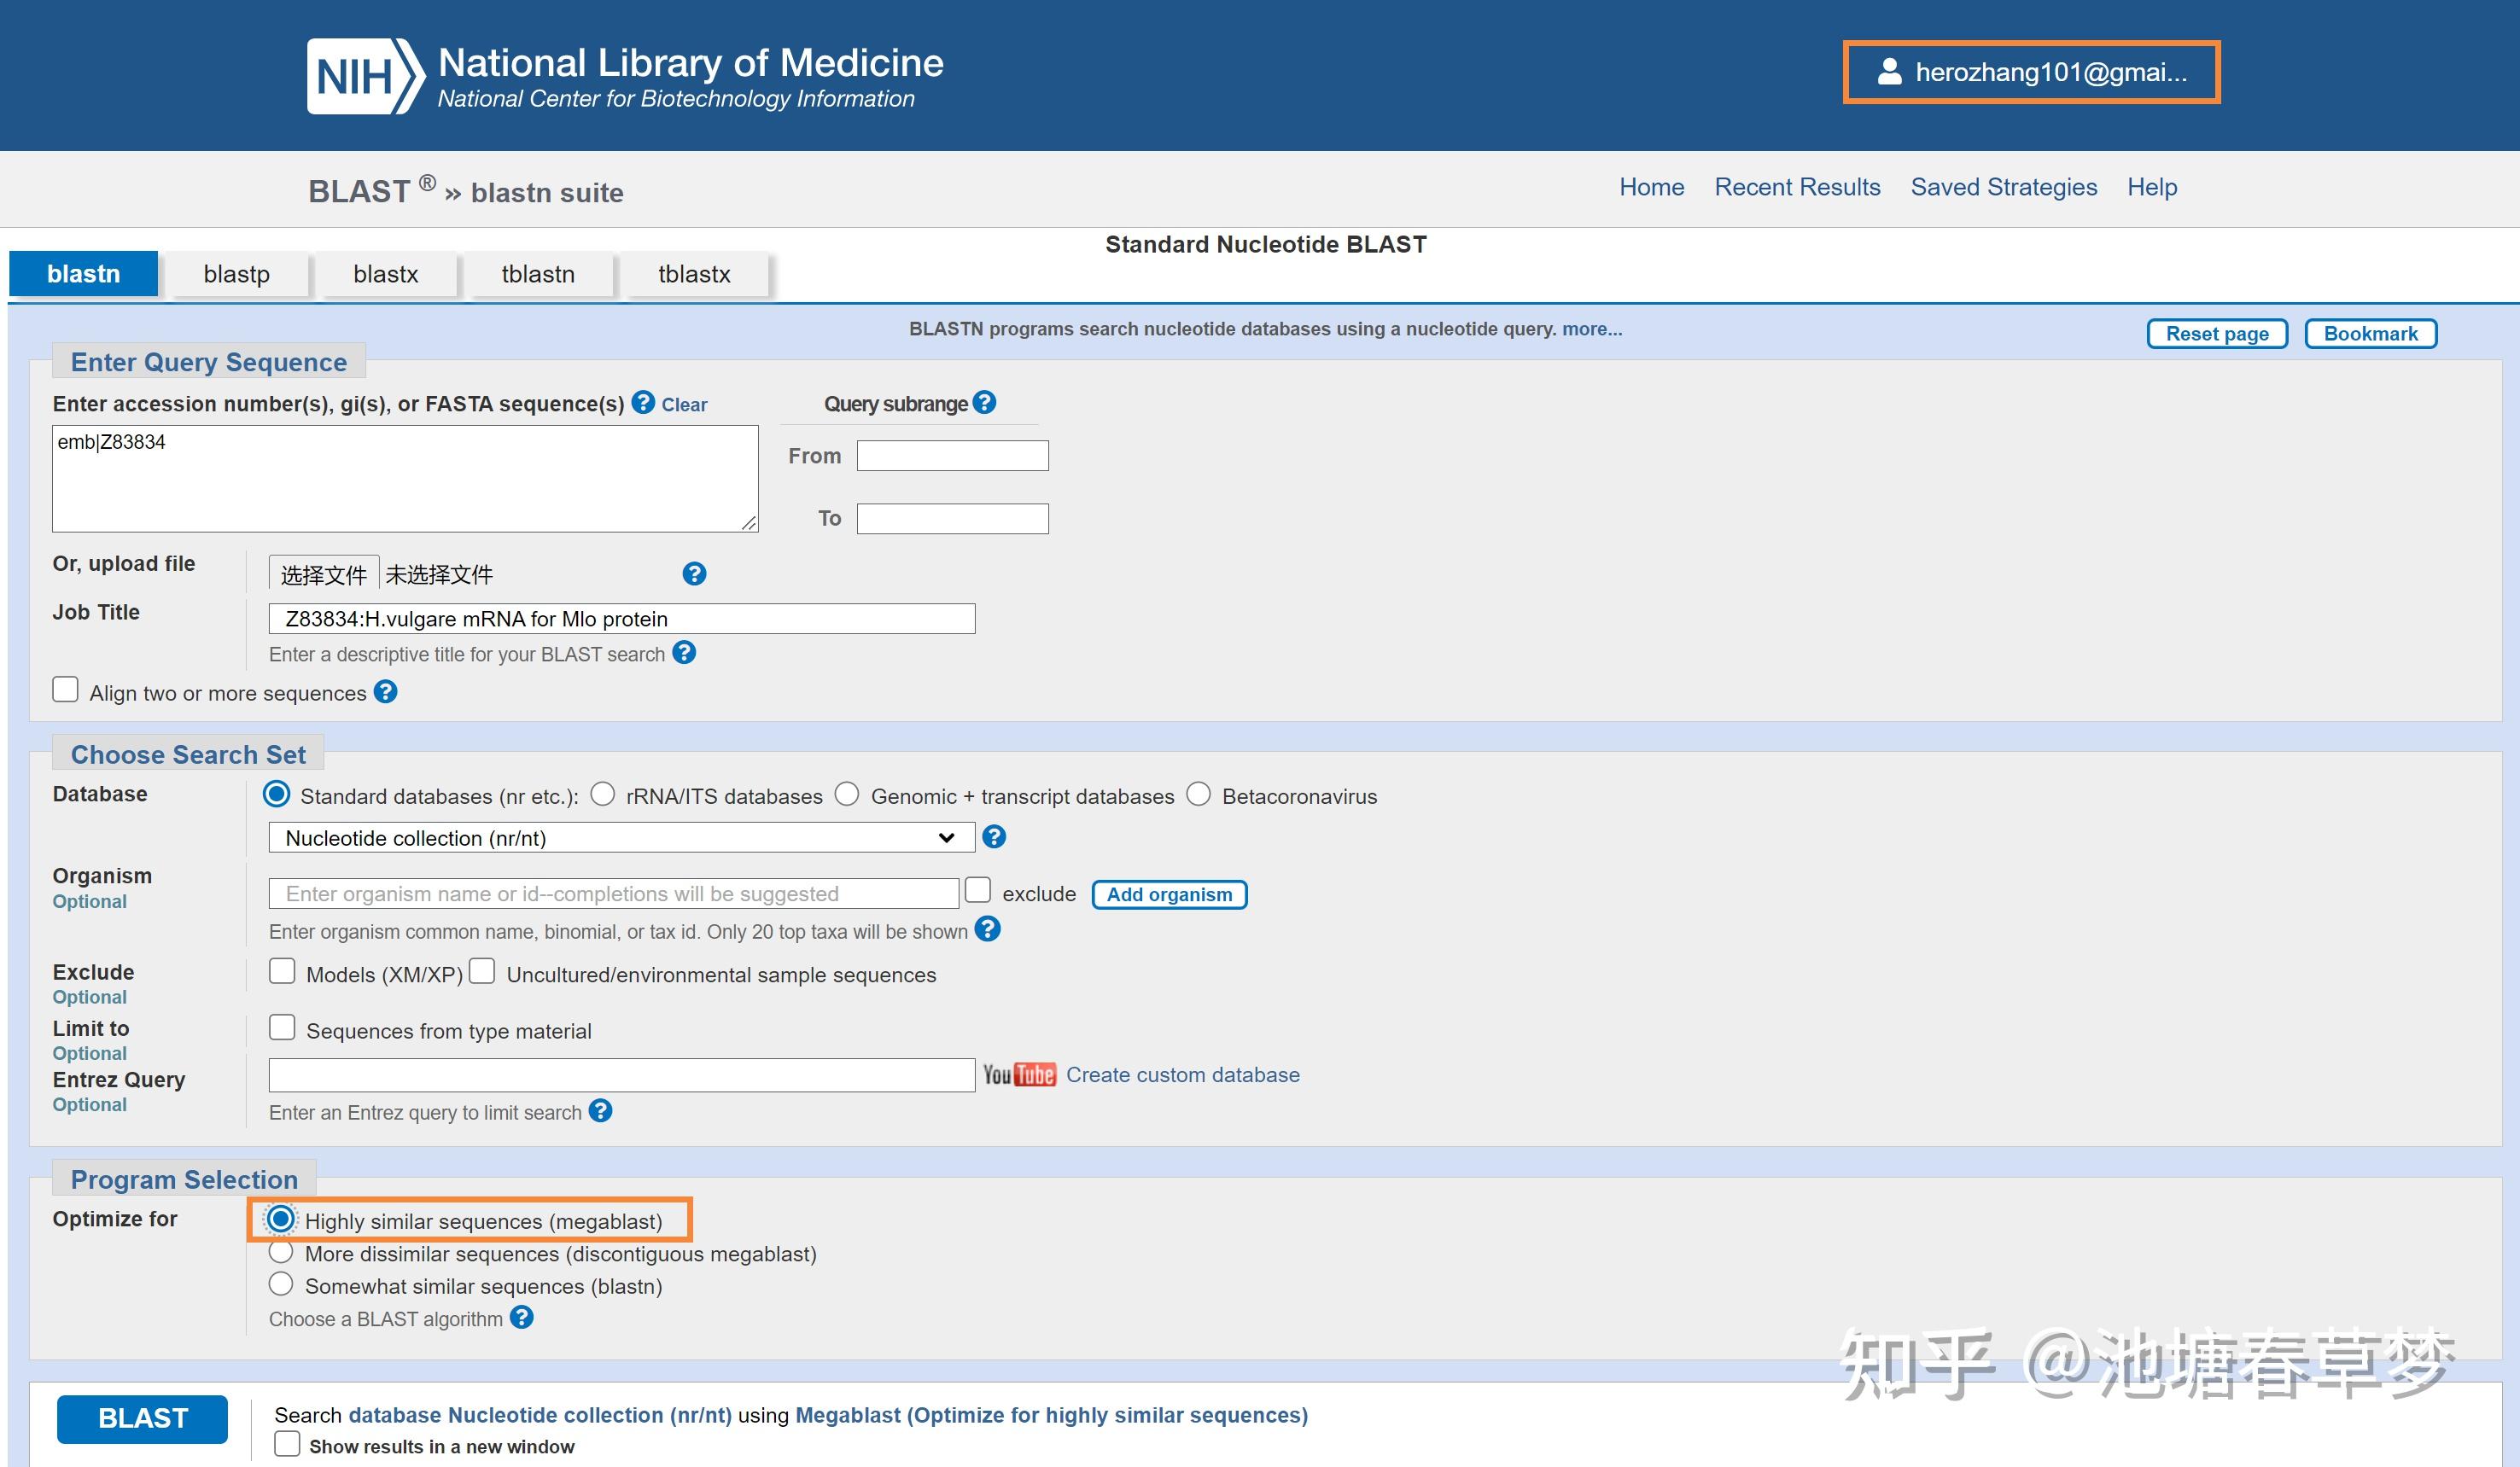Click help icon next to Job Title description

click(684, 653)
